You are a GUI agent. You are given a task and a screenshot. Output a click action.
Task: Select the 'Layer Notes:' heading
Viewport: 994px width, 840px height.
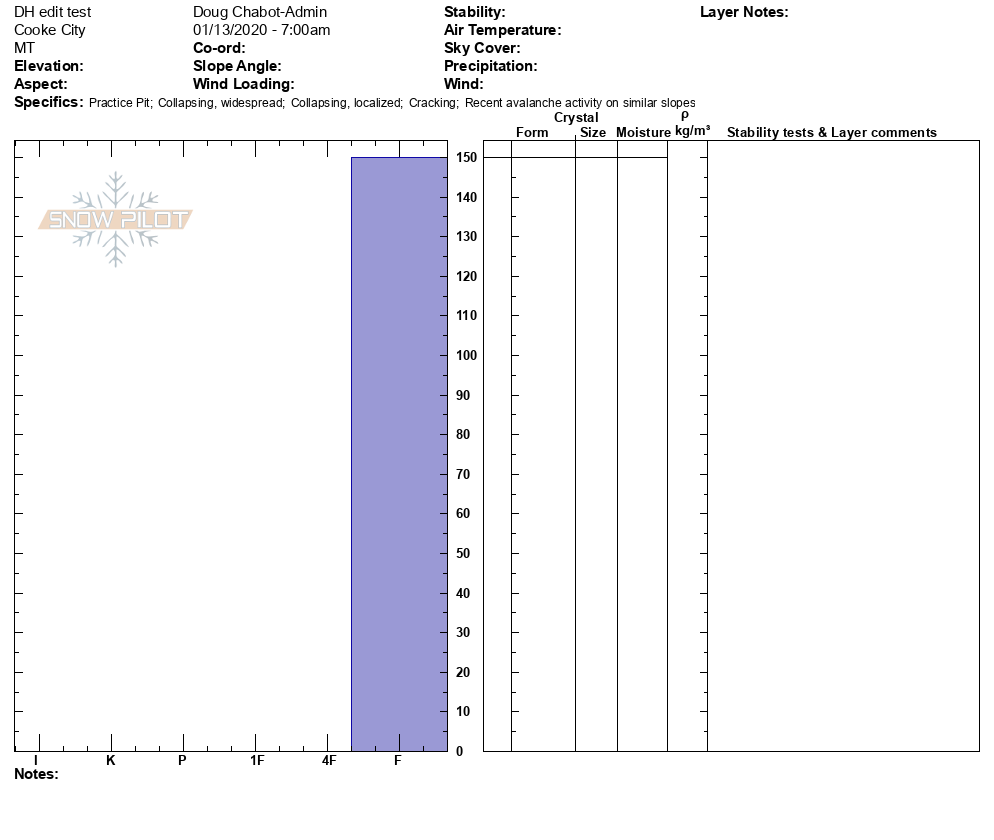744,12
